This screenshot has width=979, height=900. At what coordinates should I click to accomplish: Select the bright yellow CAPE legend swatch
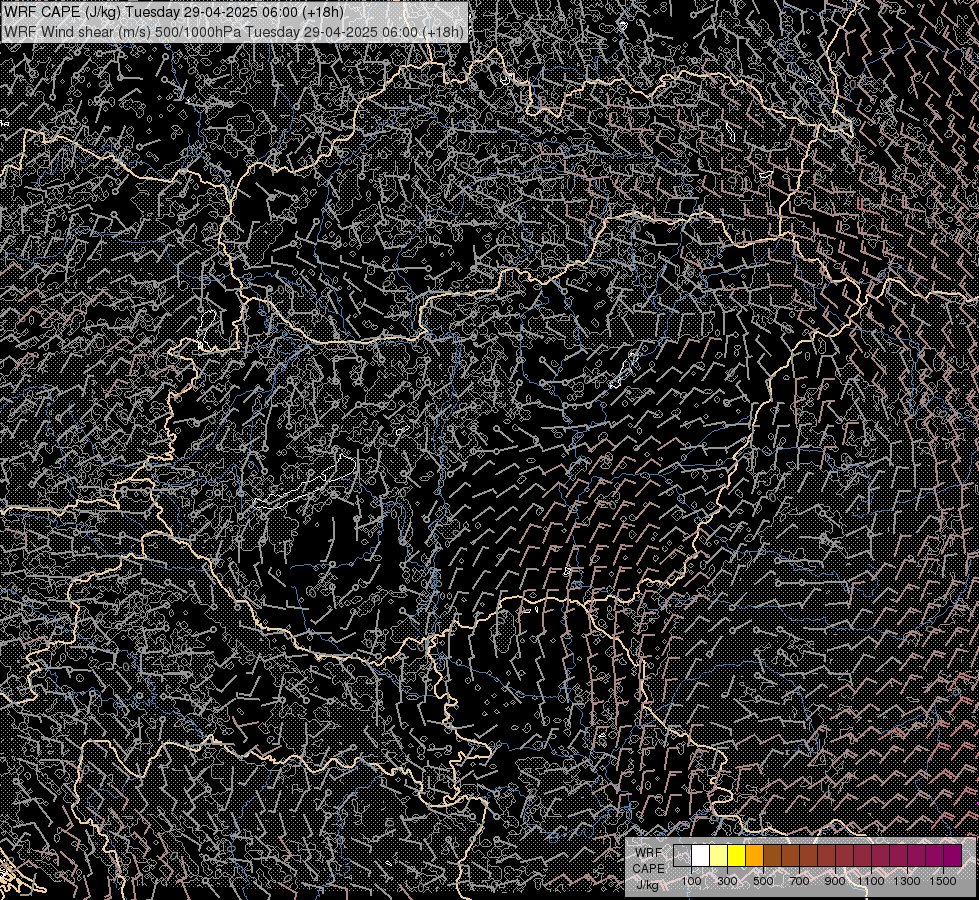[x=737, y=856]
